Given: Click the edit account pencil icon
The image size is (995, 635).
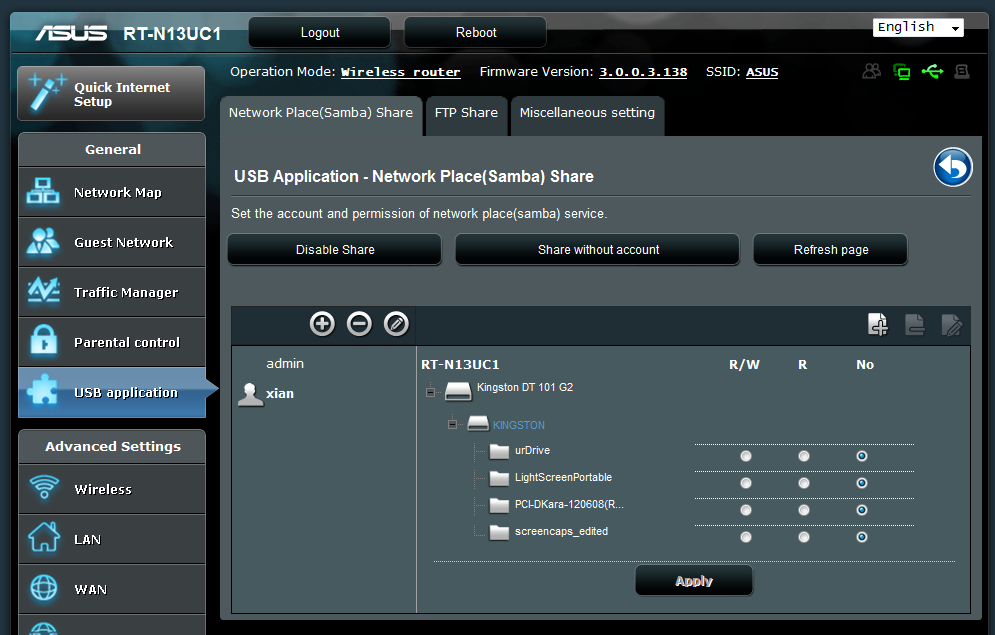Looking at the screenshot, I should tap(396, 324).
